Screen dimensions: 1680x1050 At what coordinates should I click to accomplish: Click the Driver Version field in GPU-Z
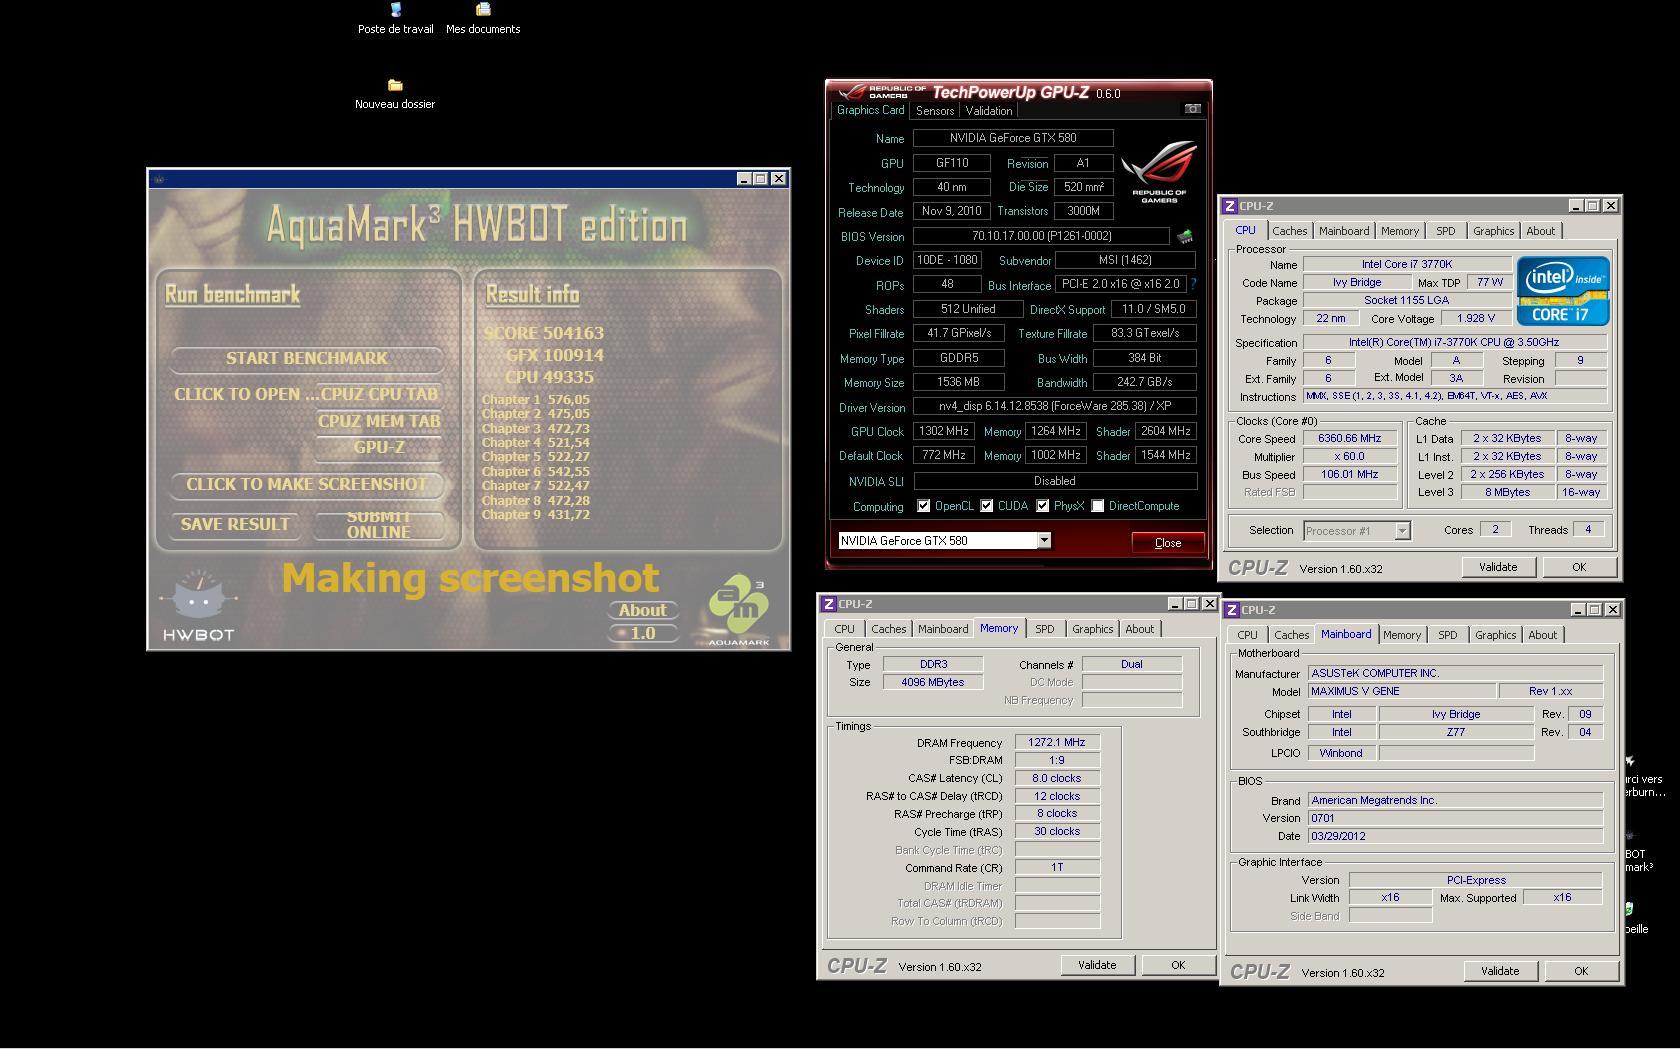pos(1054,406)
